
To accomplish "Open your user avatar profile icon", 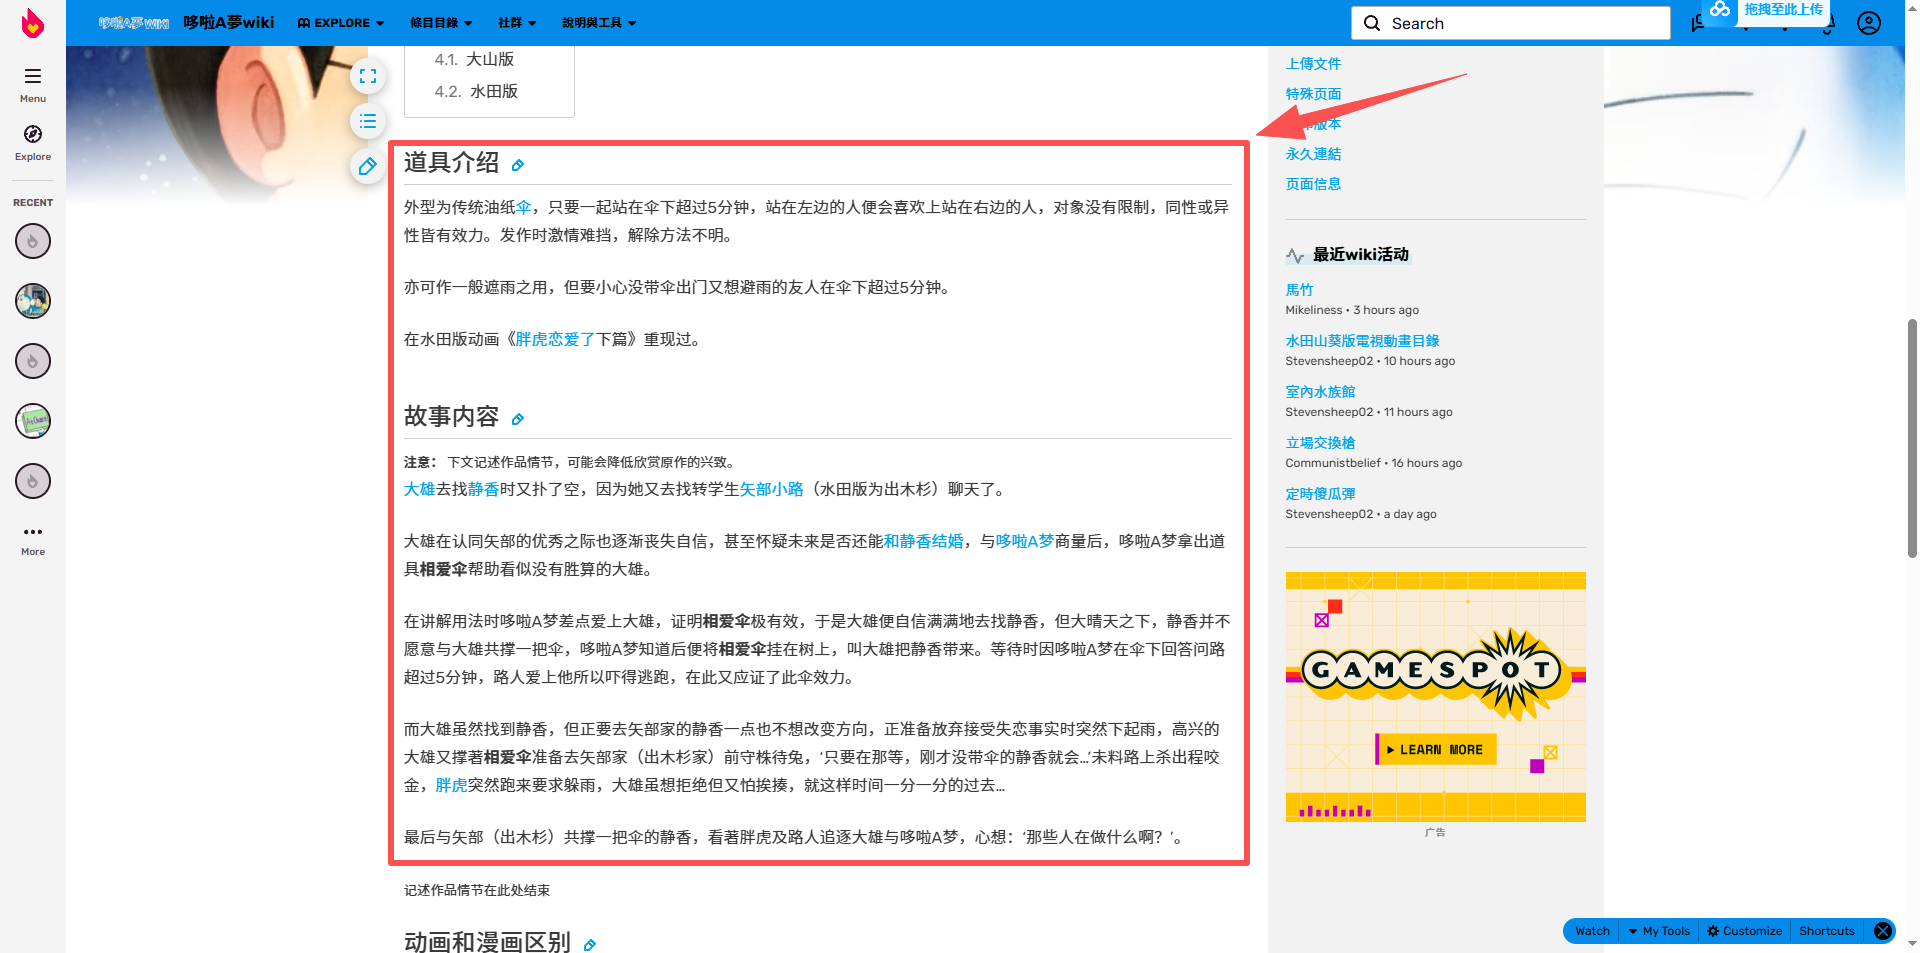I will coord(1869,23).
